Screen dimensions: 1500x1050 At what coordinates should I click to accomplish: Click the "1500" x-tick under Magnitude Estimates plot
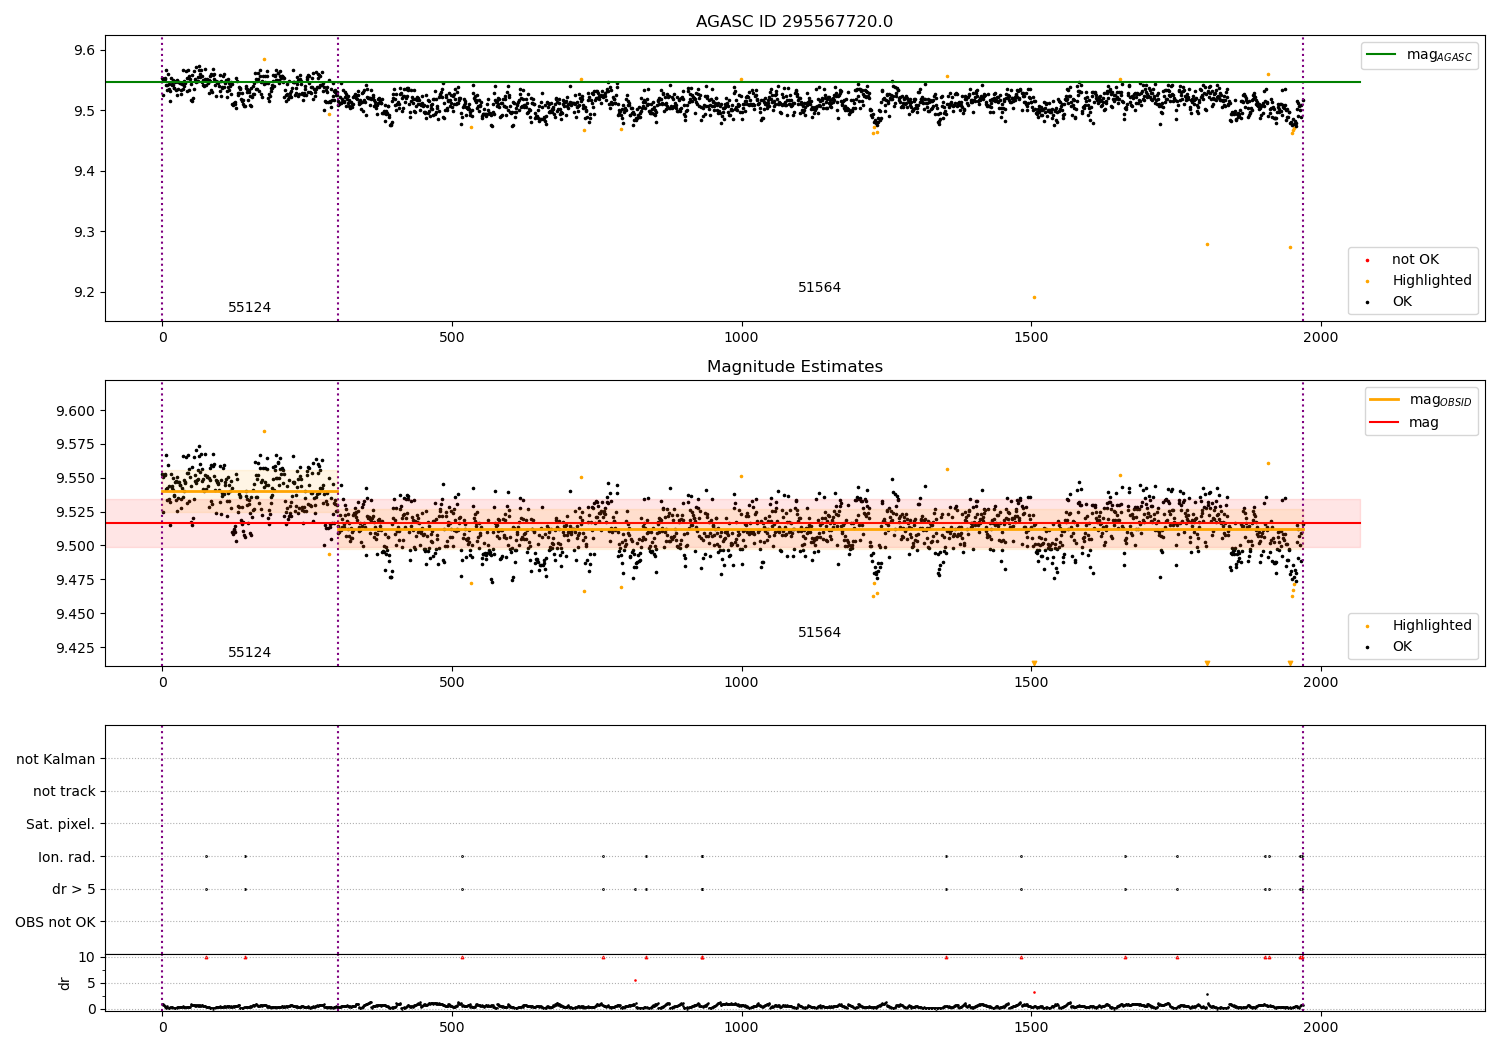[1032, 682]
